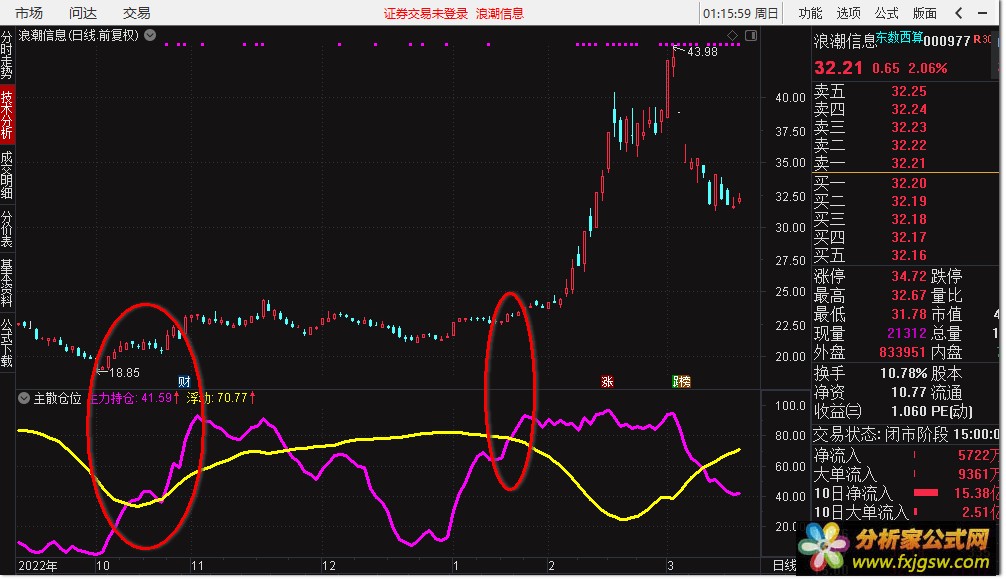This screenshot has width=1006, height=579.
Task: Expand the chart period dropdown beside 前复权
Action: pyautogui.click(x=150, y=35)
